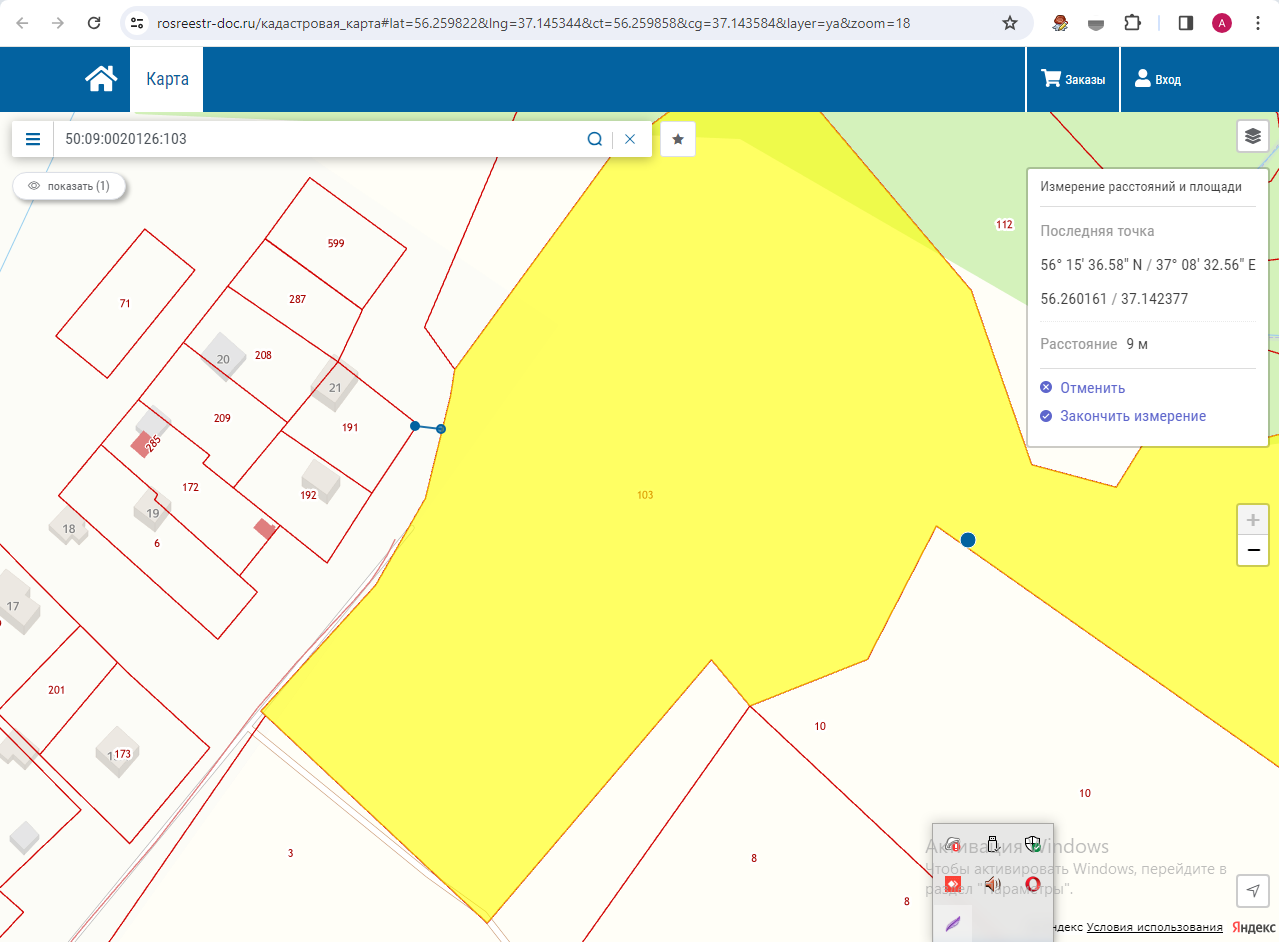
Task: Open the hamburger menu beside search
Action: click(33, 139)
